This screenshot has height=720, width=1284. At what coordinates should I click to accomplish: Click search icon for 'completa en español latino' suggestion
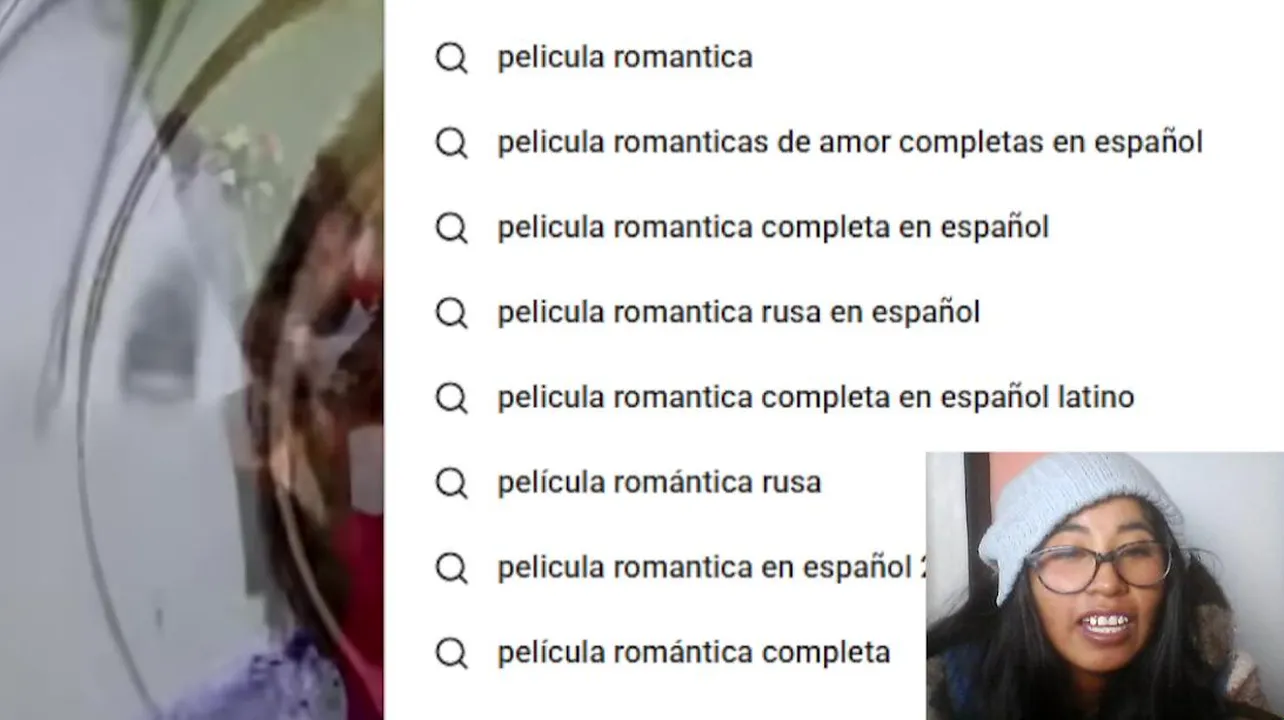click(x=451, y=398)
